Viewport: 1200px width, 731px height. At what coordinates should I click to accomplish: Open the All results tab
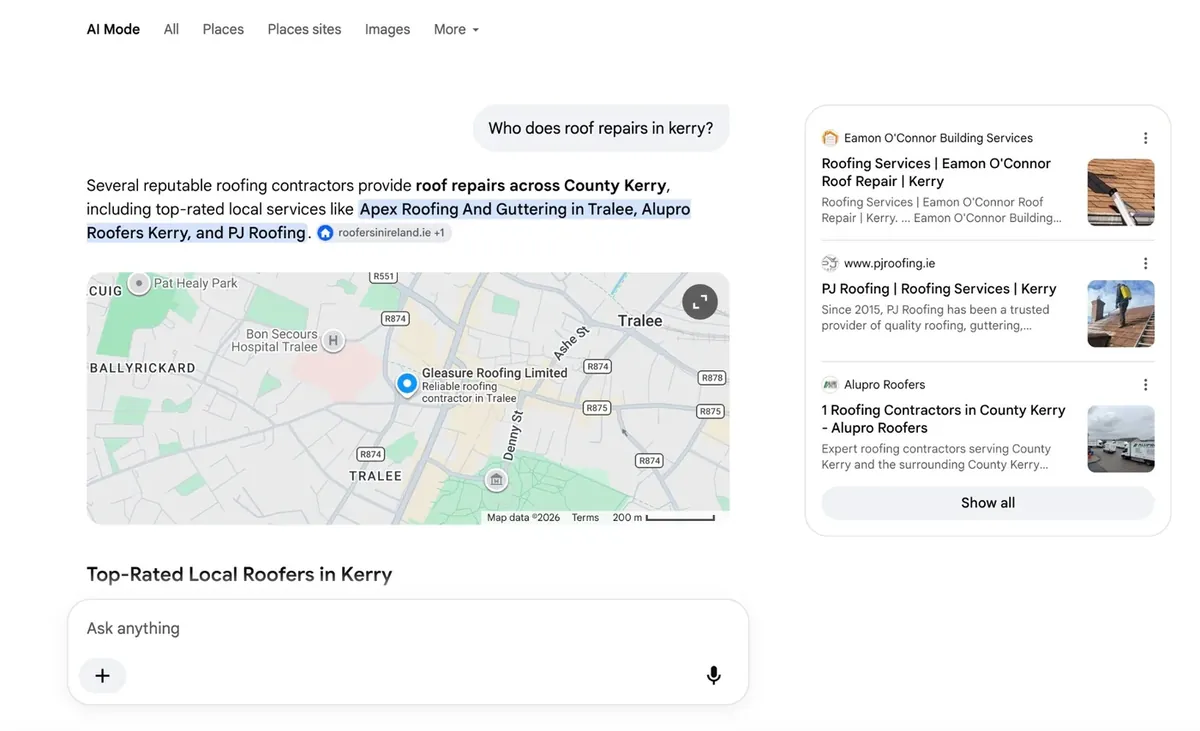[171, 29]
